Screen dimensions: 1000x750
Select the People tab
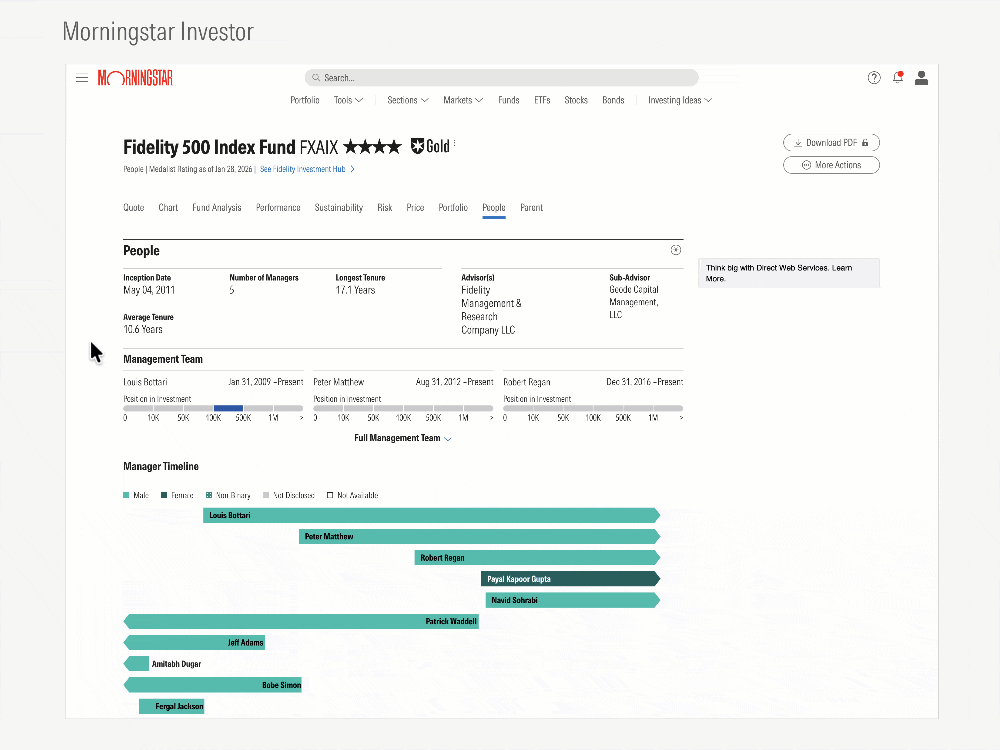(494, 208)
